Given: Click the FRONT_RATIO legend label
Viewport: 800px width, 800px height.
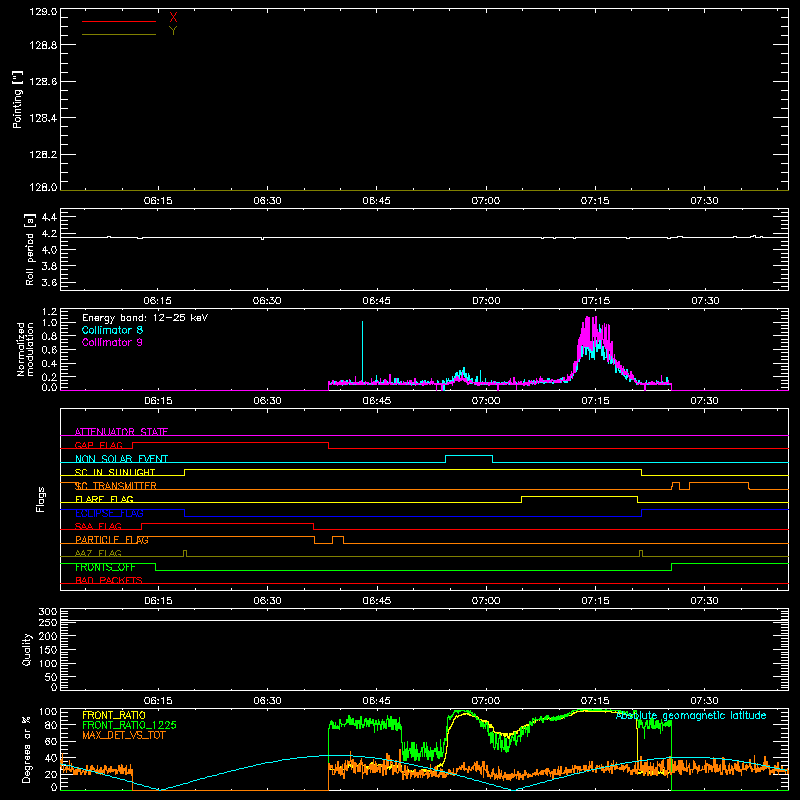Looking at the screenshot, I should tap(114, 715).
